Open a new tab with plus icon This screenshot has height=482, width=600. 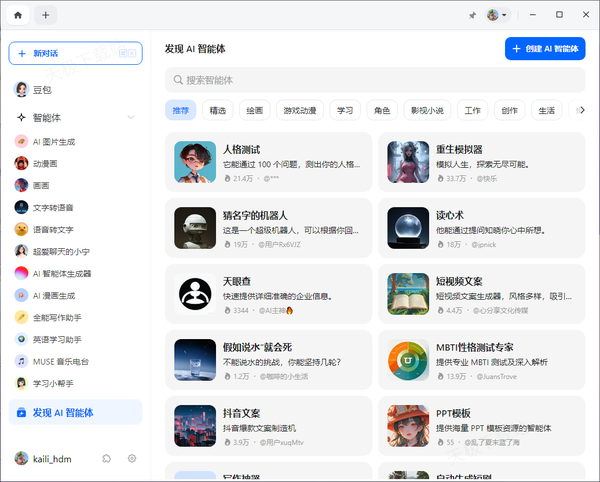pos(46,15)
